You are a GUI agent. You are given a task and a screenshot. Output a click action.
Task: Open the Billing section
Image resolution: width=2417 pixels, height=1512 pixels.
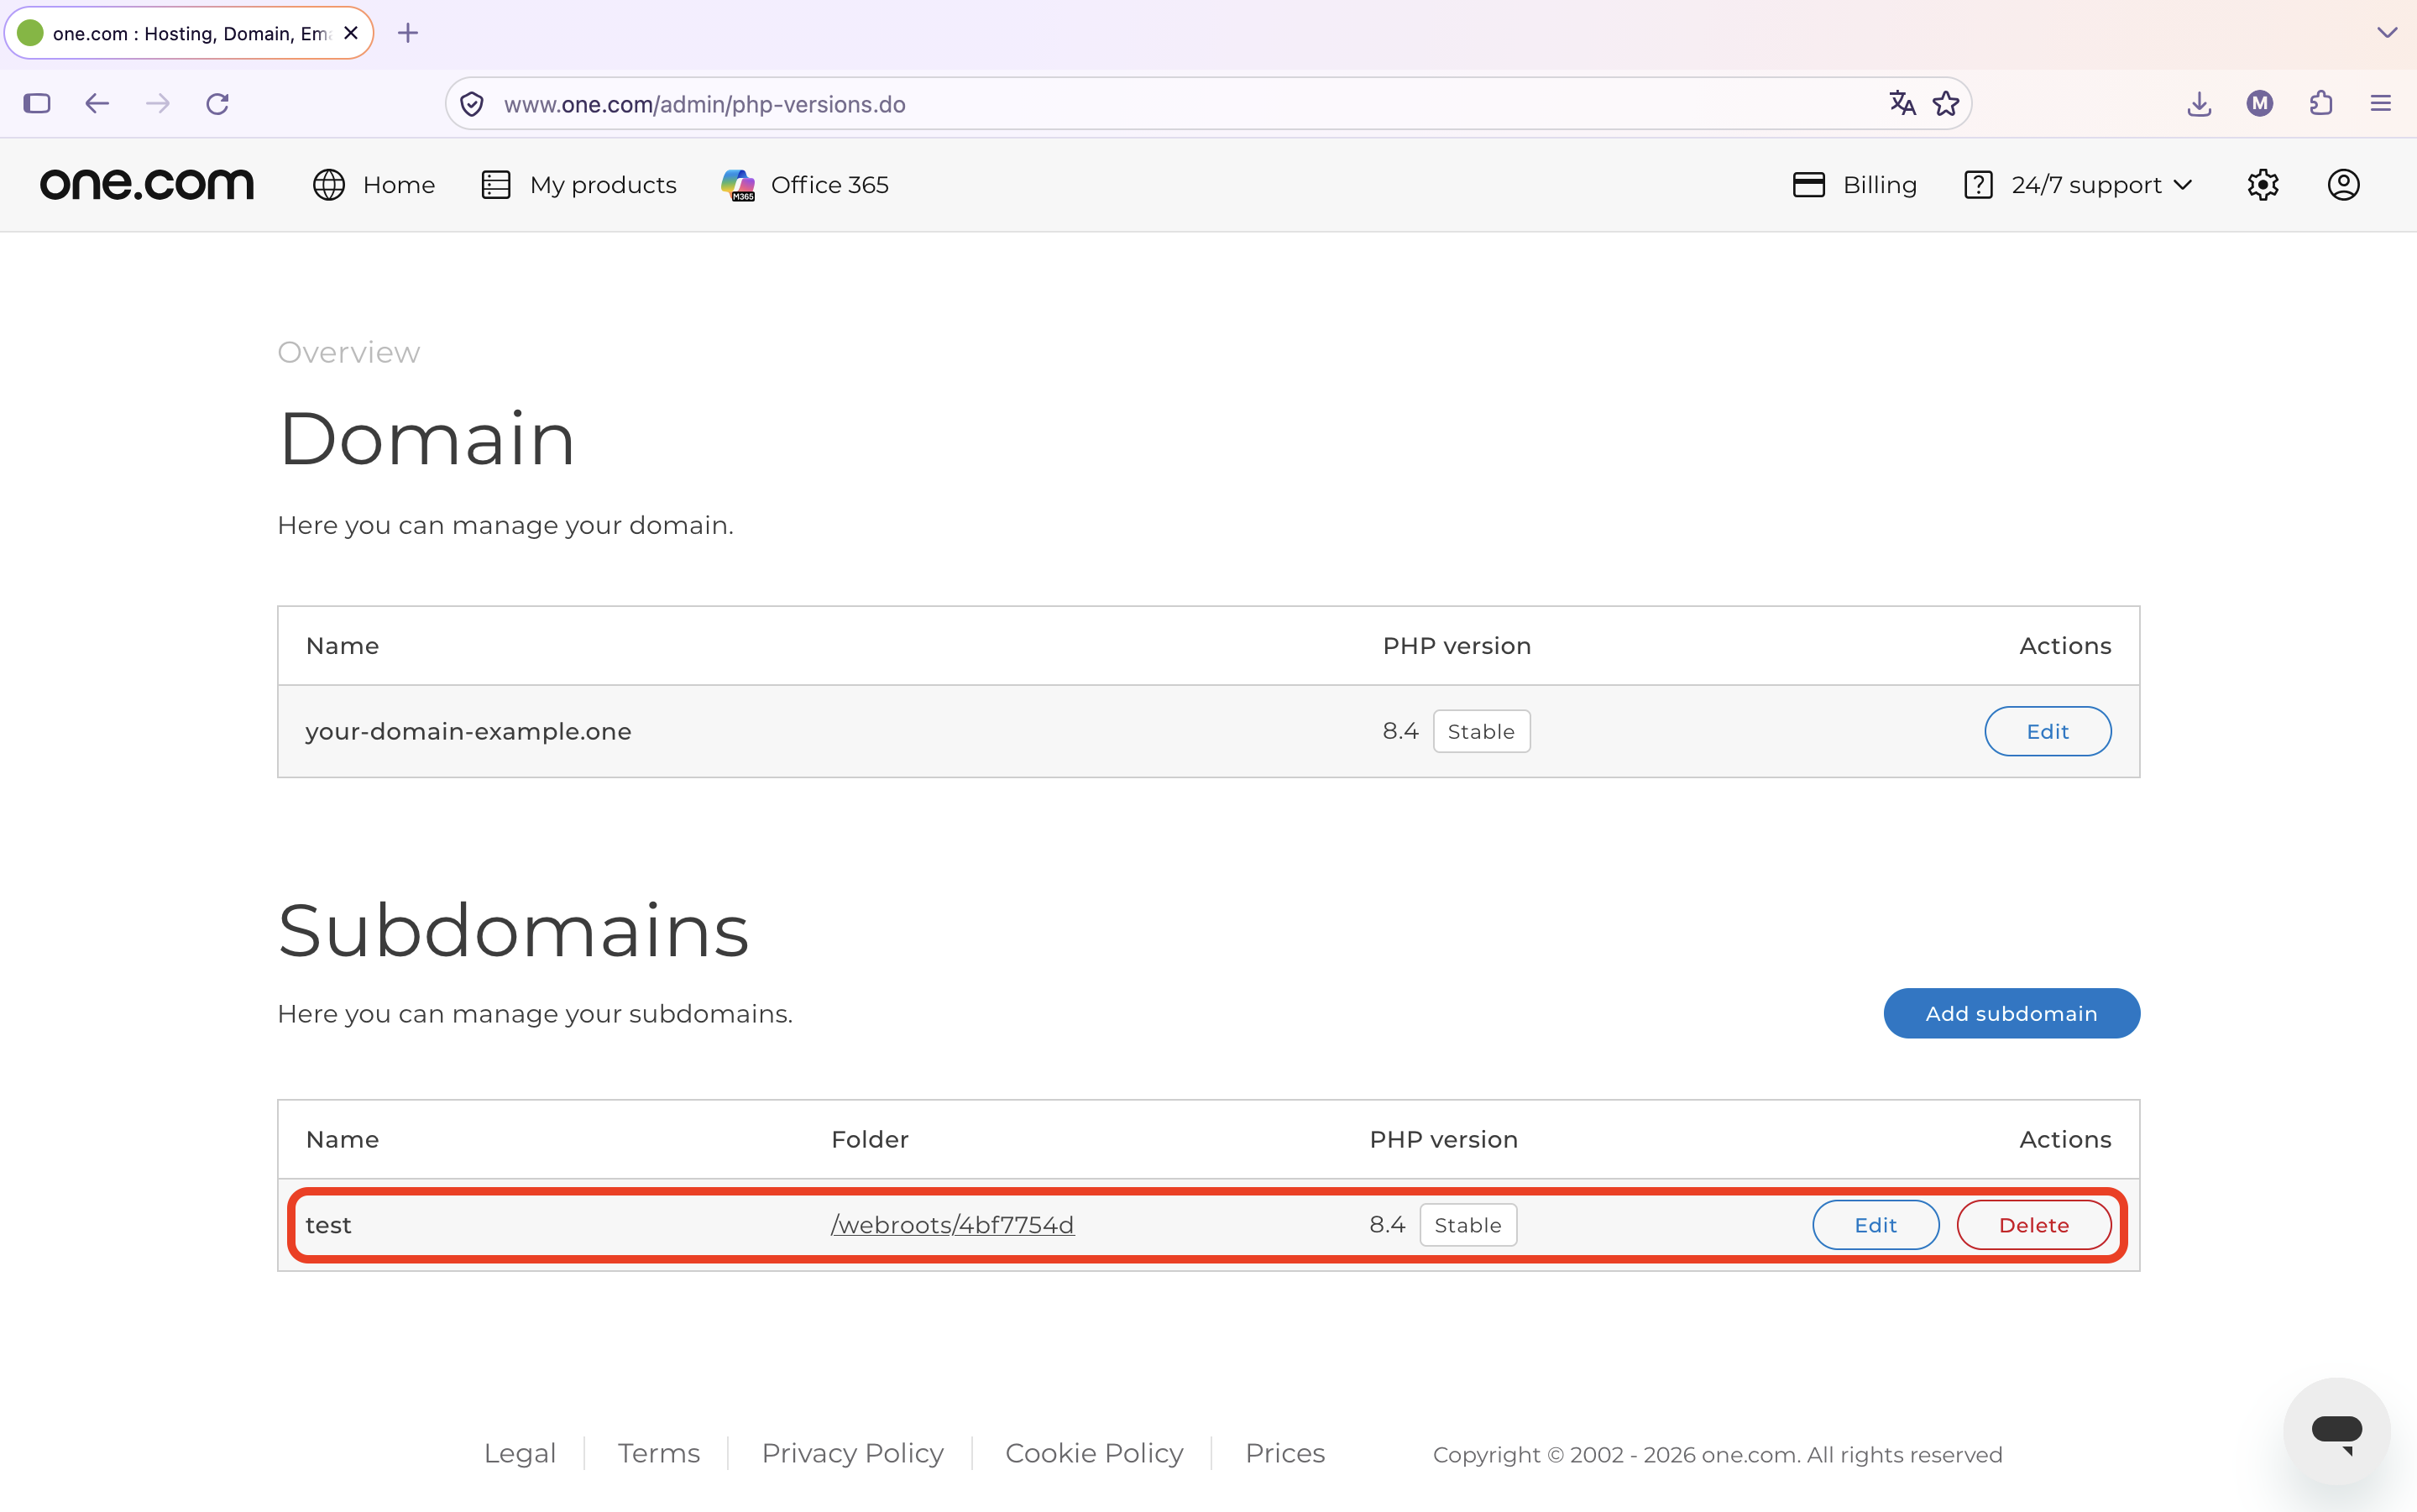point(1855,185)
